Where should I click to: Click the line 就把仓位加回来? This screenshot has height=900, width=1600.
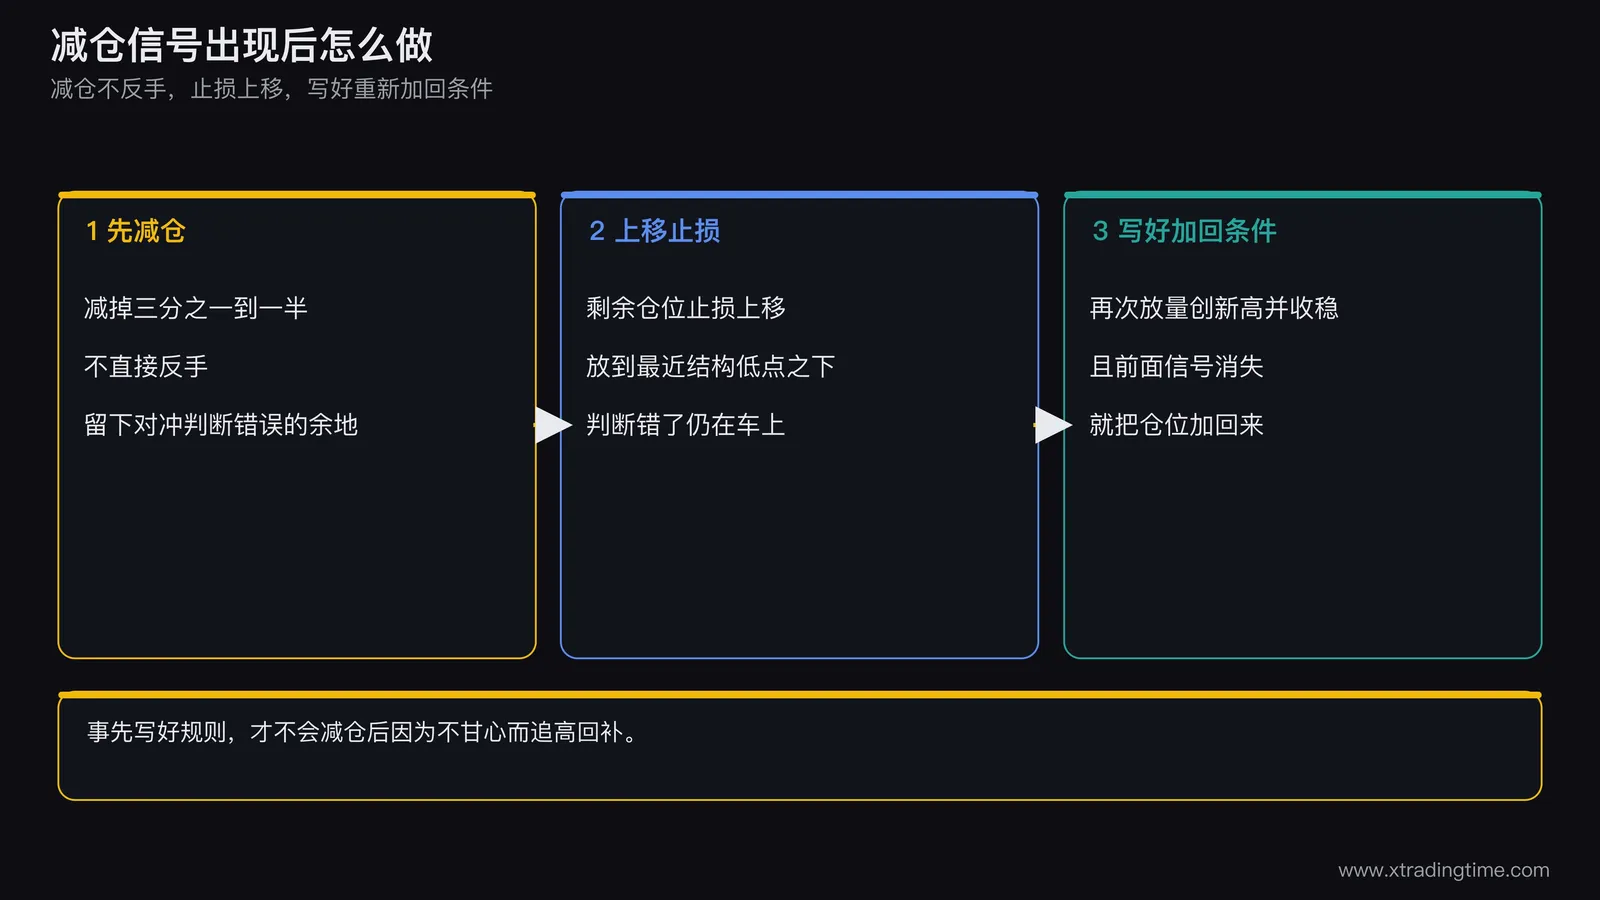coord(1177,425)
